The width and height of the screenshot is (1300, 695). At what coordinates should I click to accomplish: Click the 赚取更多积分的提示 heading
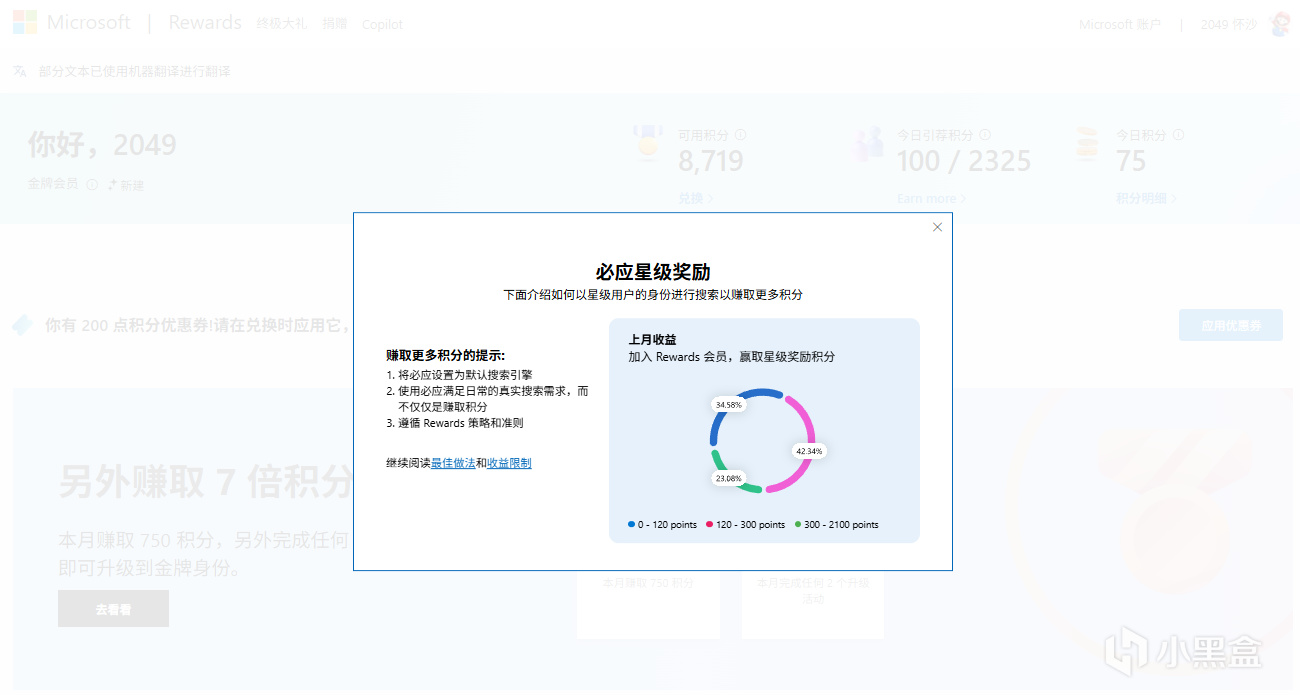(x=446, y=355)
